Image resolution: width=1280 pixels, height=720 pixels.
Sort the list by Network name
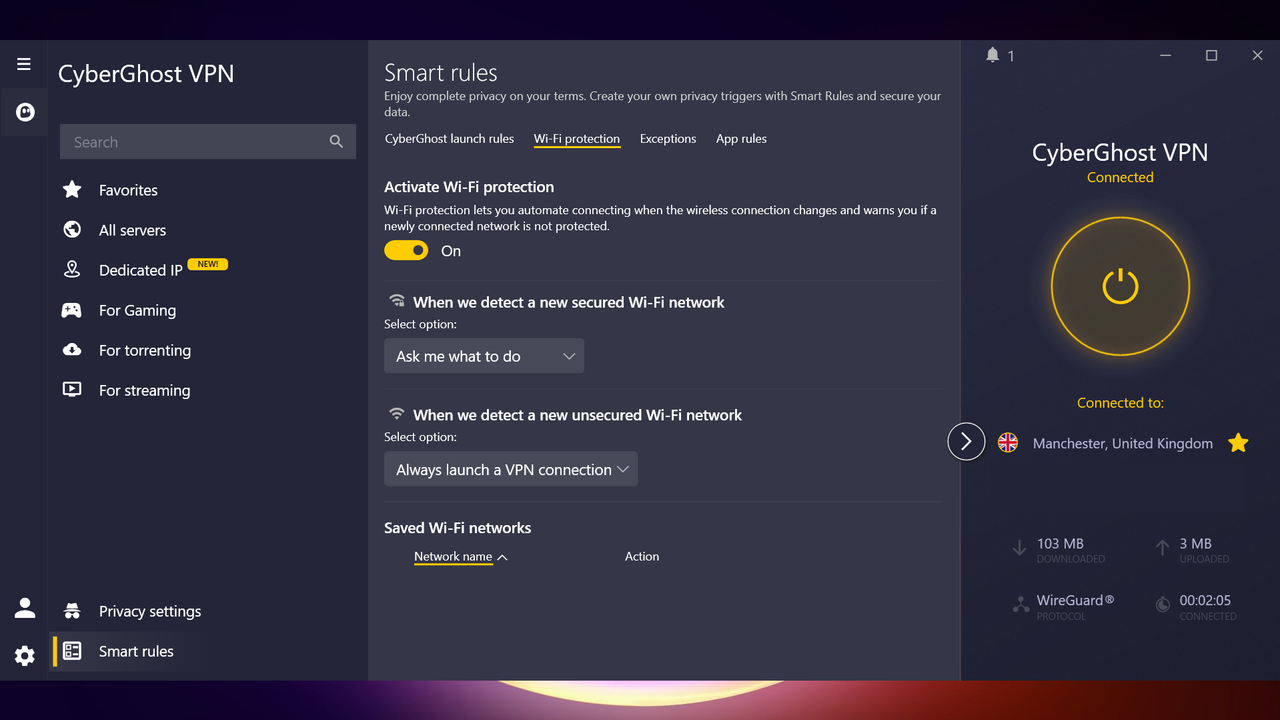click(x=453, y=556)
